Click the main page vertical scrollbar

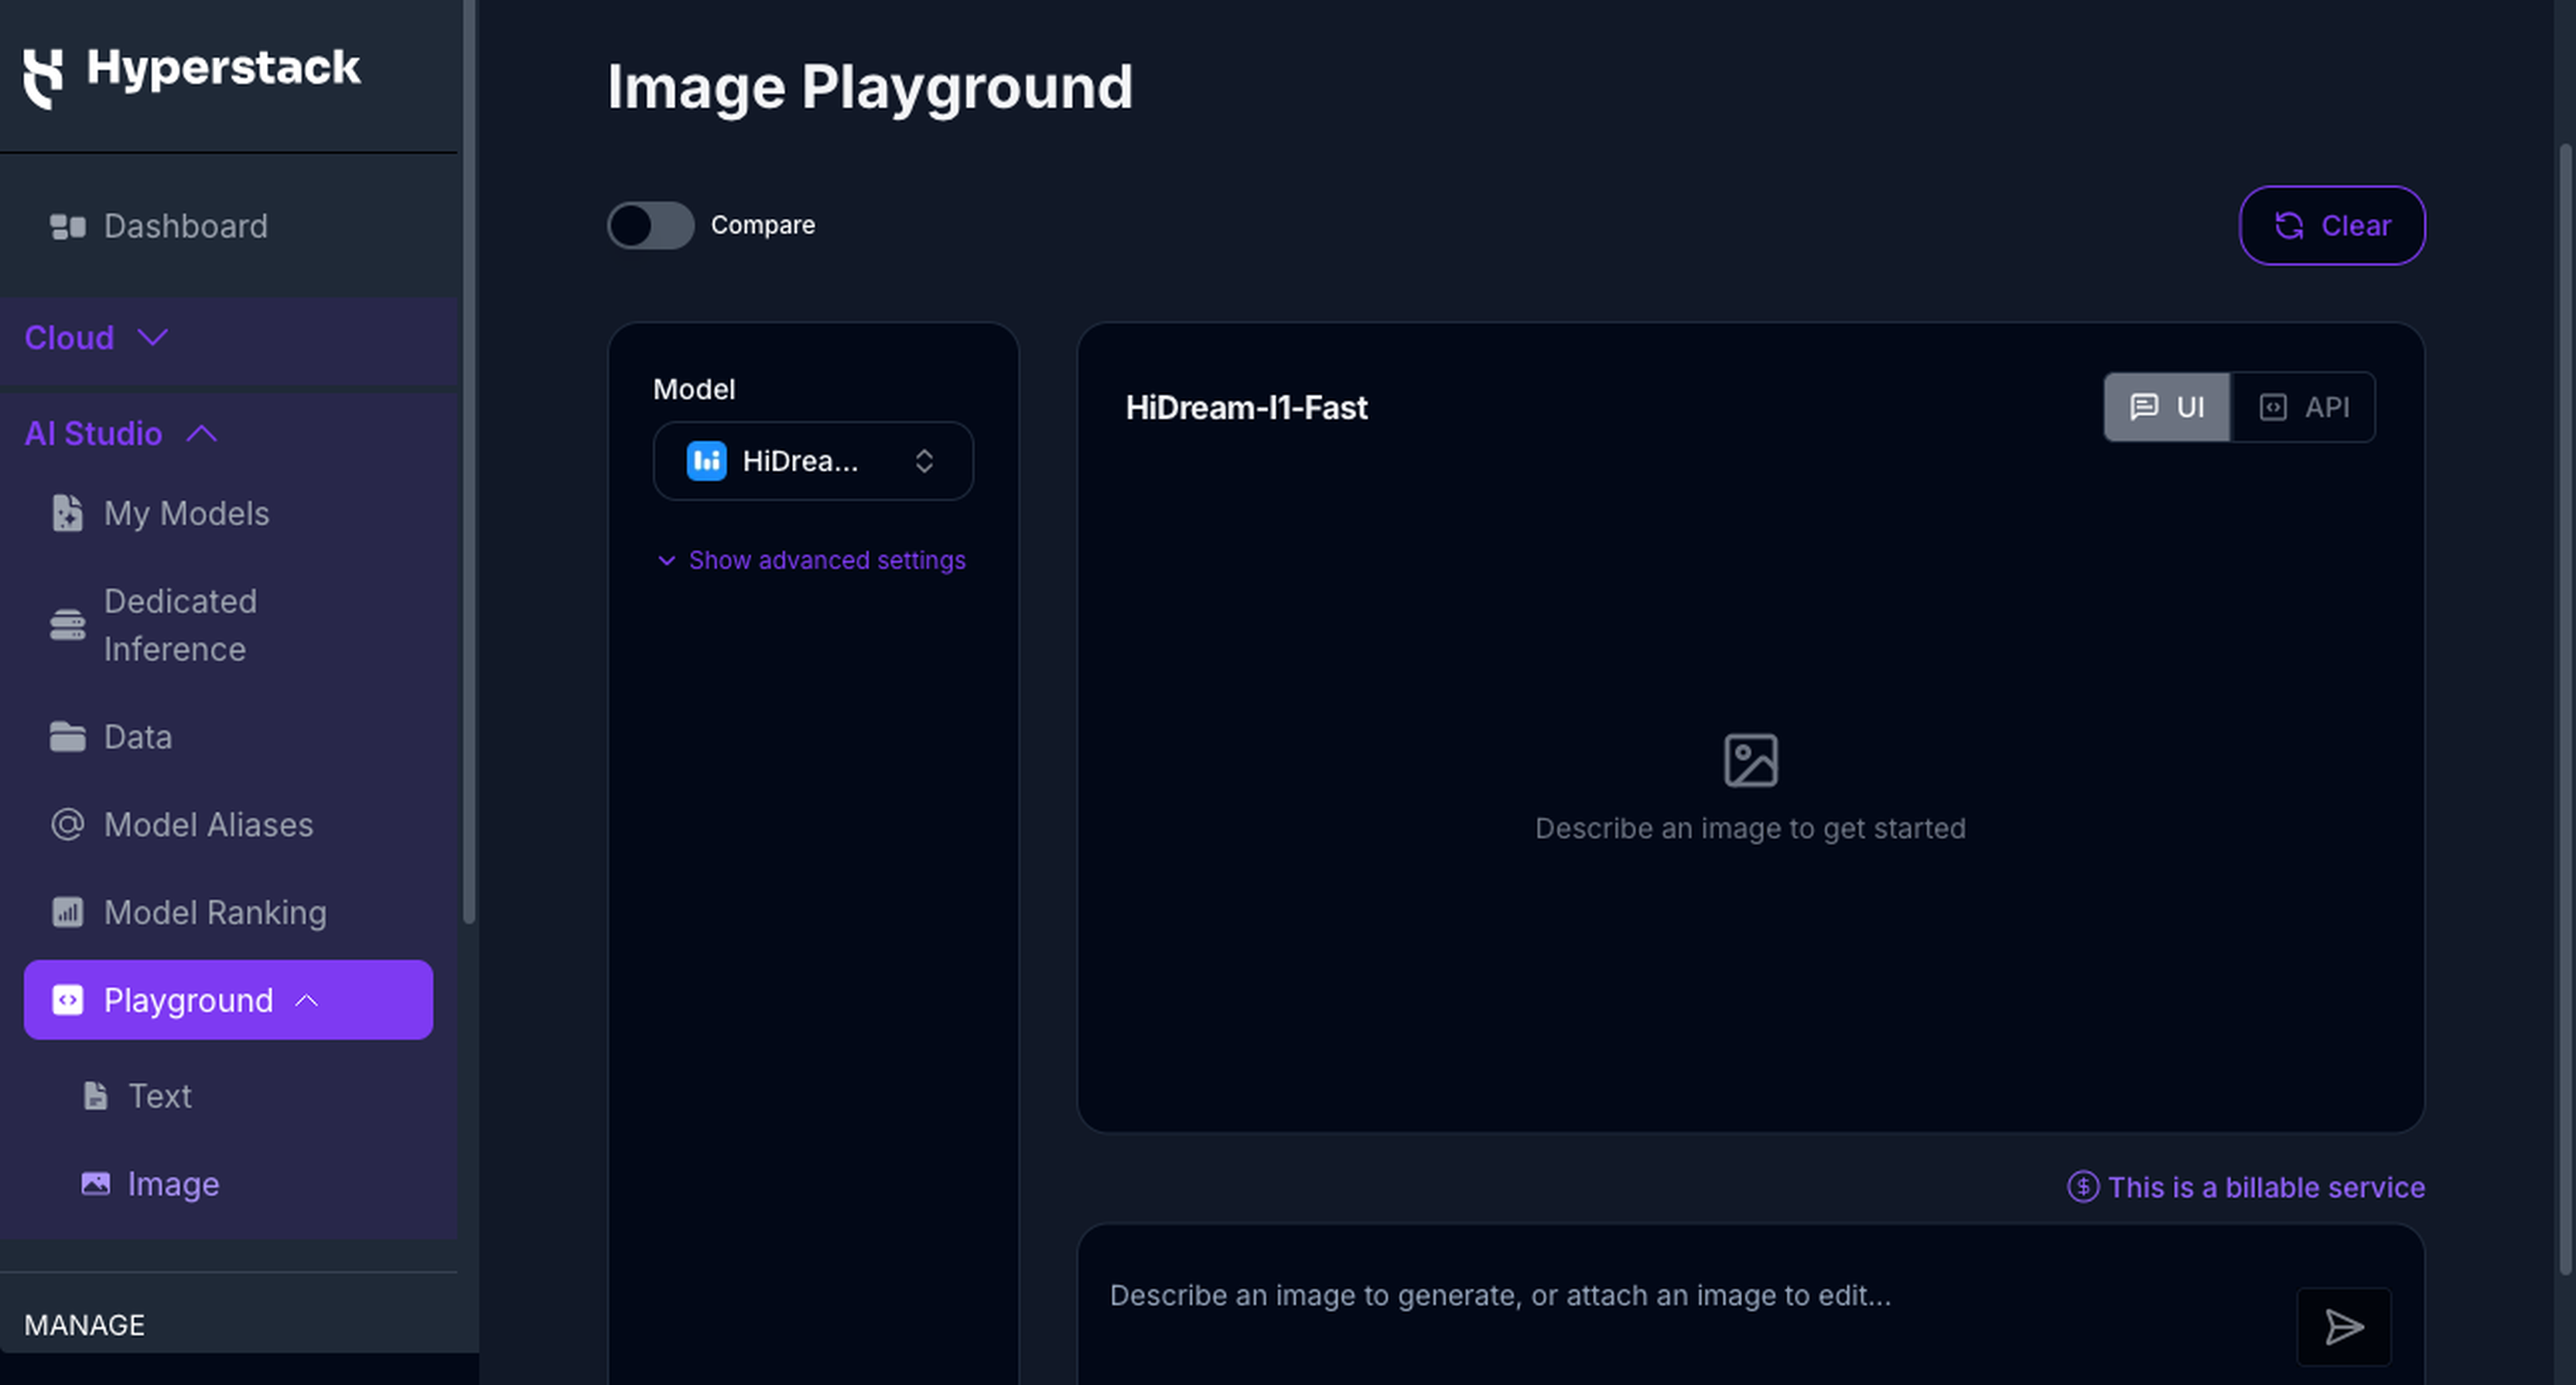point(2565,710)
